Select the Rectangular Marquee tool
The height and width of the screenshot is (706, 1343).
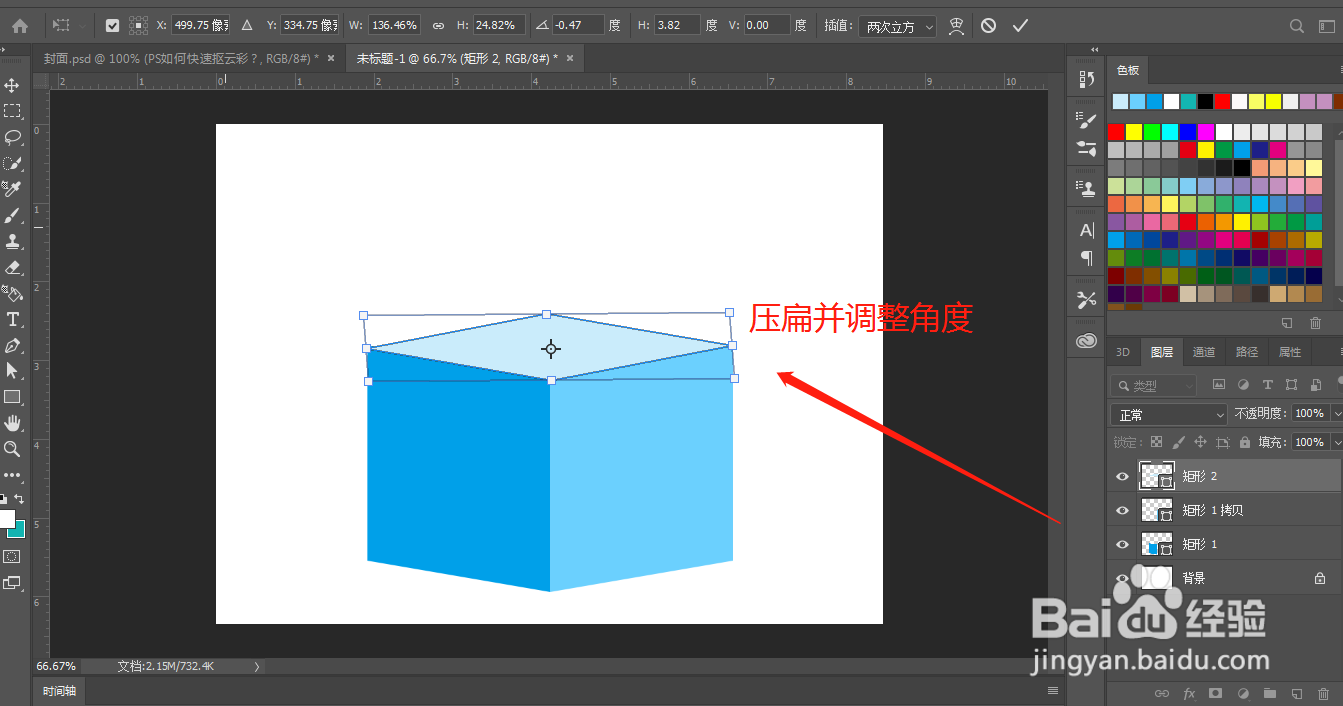[x=13, y=111]
